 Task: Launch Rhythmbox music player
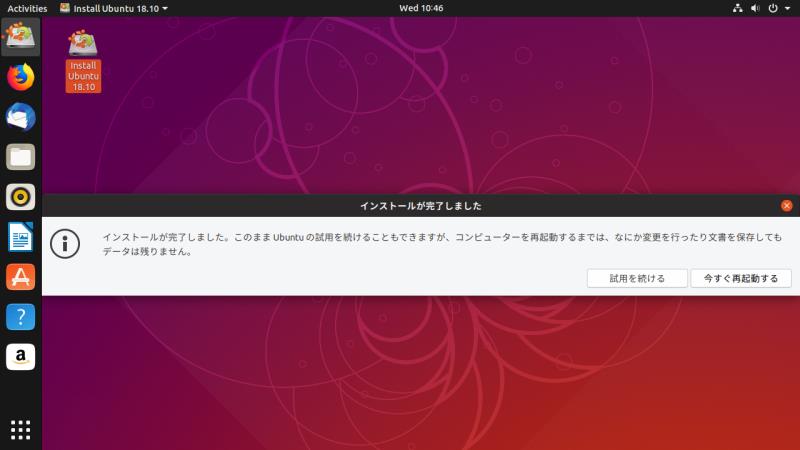coord(20,196)
